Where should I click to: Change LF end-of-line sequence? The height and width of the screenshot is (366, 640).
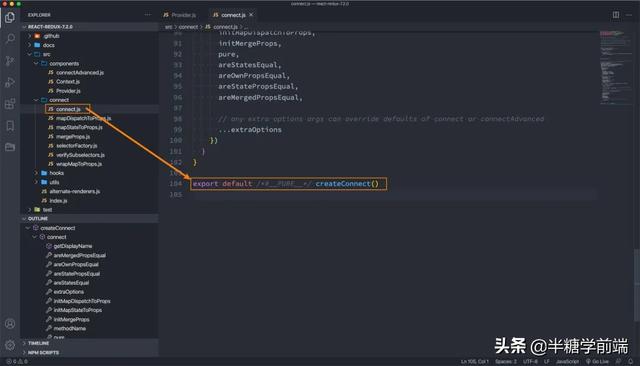[547, 362]
